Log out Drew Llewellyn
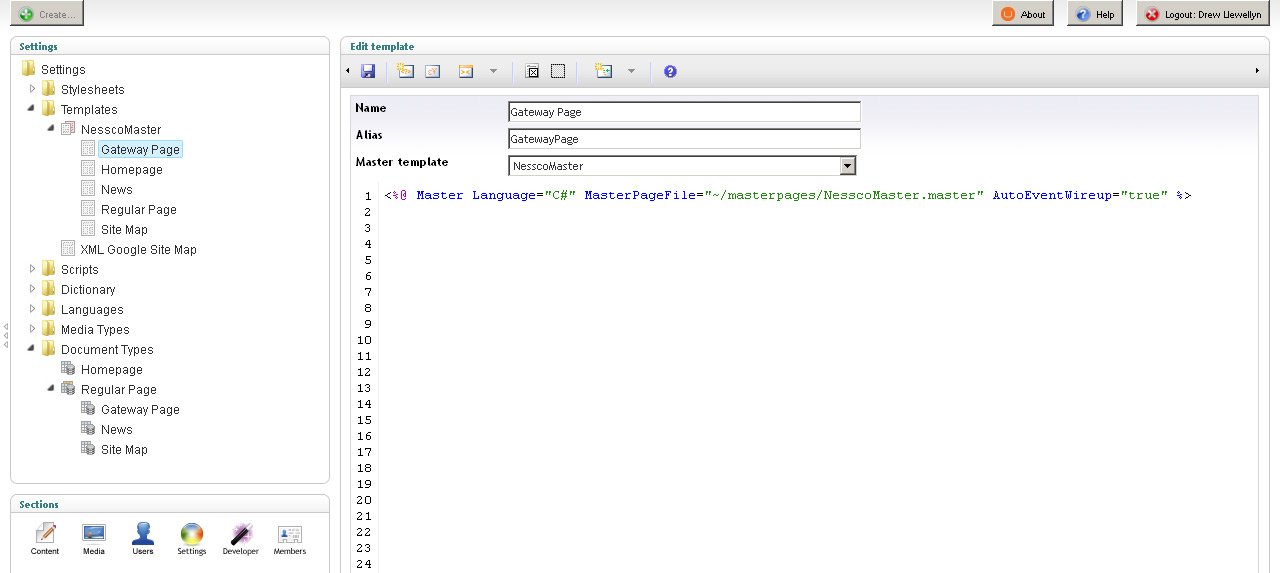The height and width of the screenshot is (573, 1280). (1203, 14)
